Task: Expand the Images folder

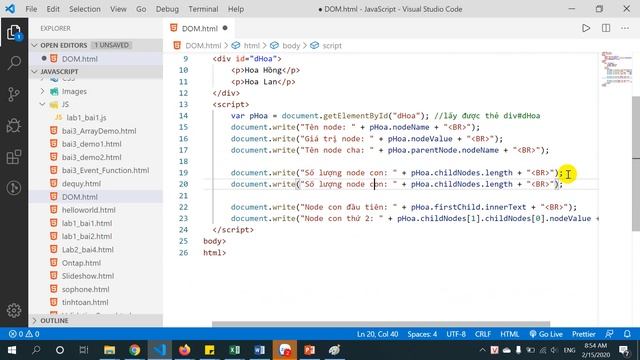Action: (74, 91)
